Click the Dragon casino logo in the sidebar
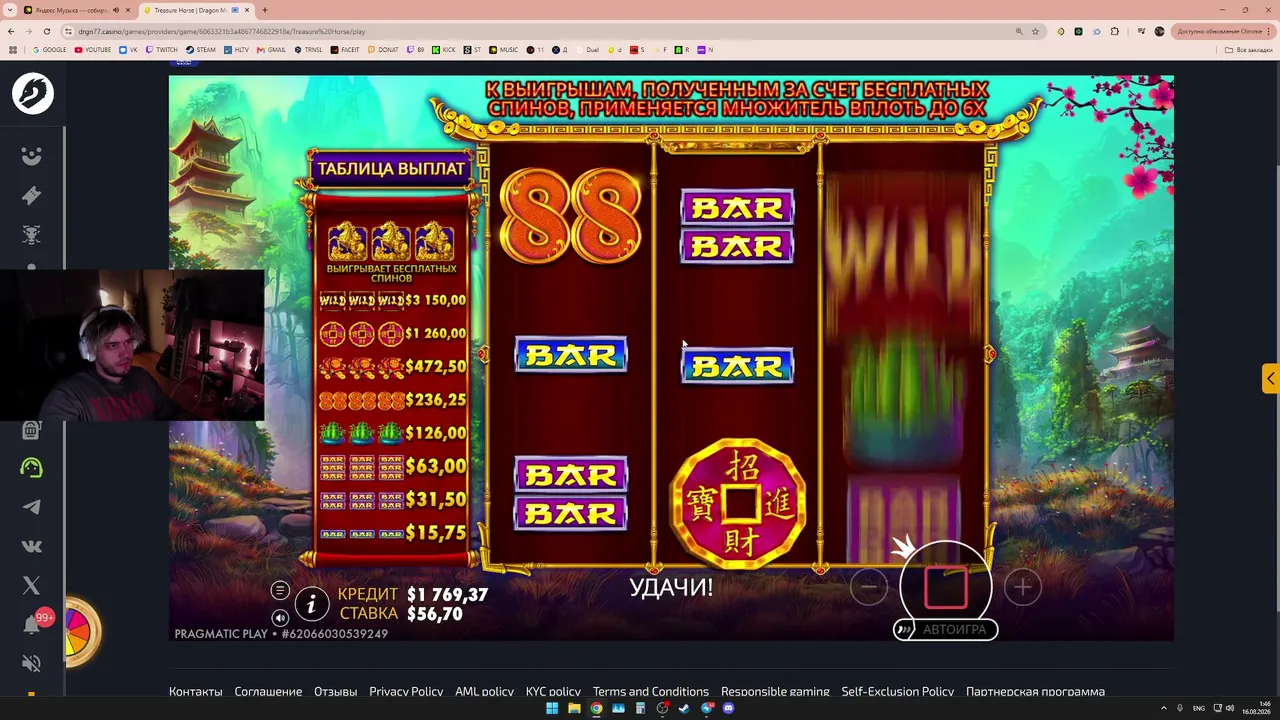Image resolution: width=1280 pixels, height=720 pixels. [x=33, y=93]
